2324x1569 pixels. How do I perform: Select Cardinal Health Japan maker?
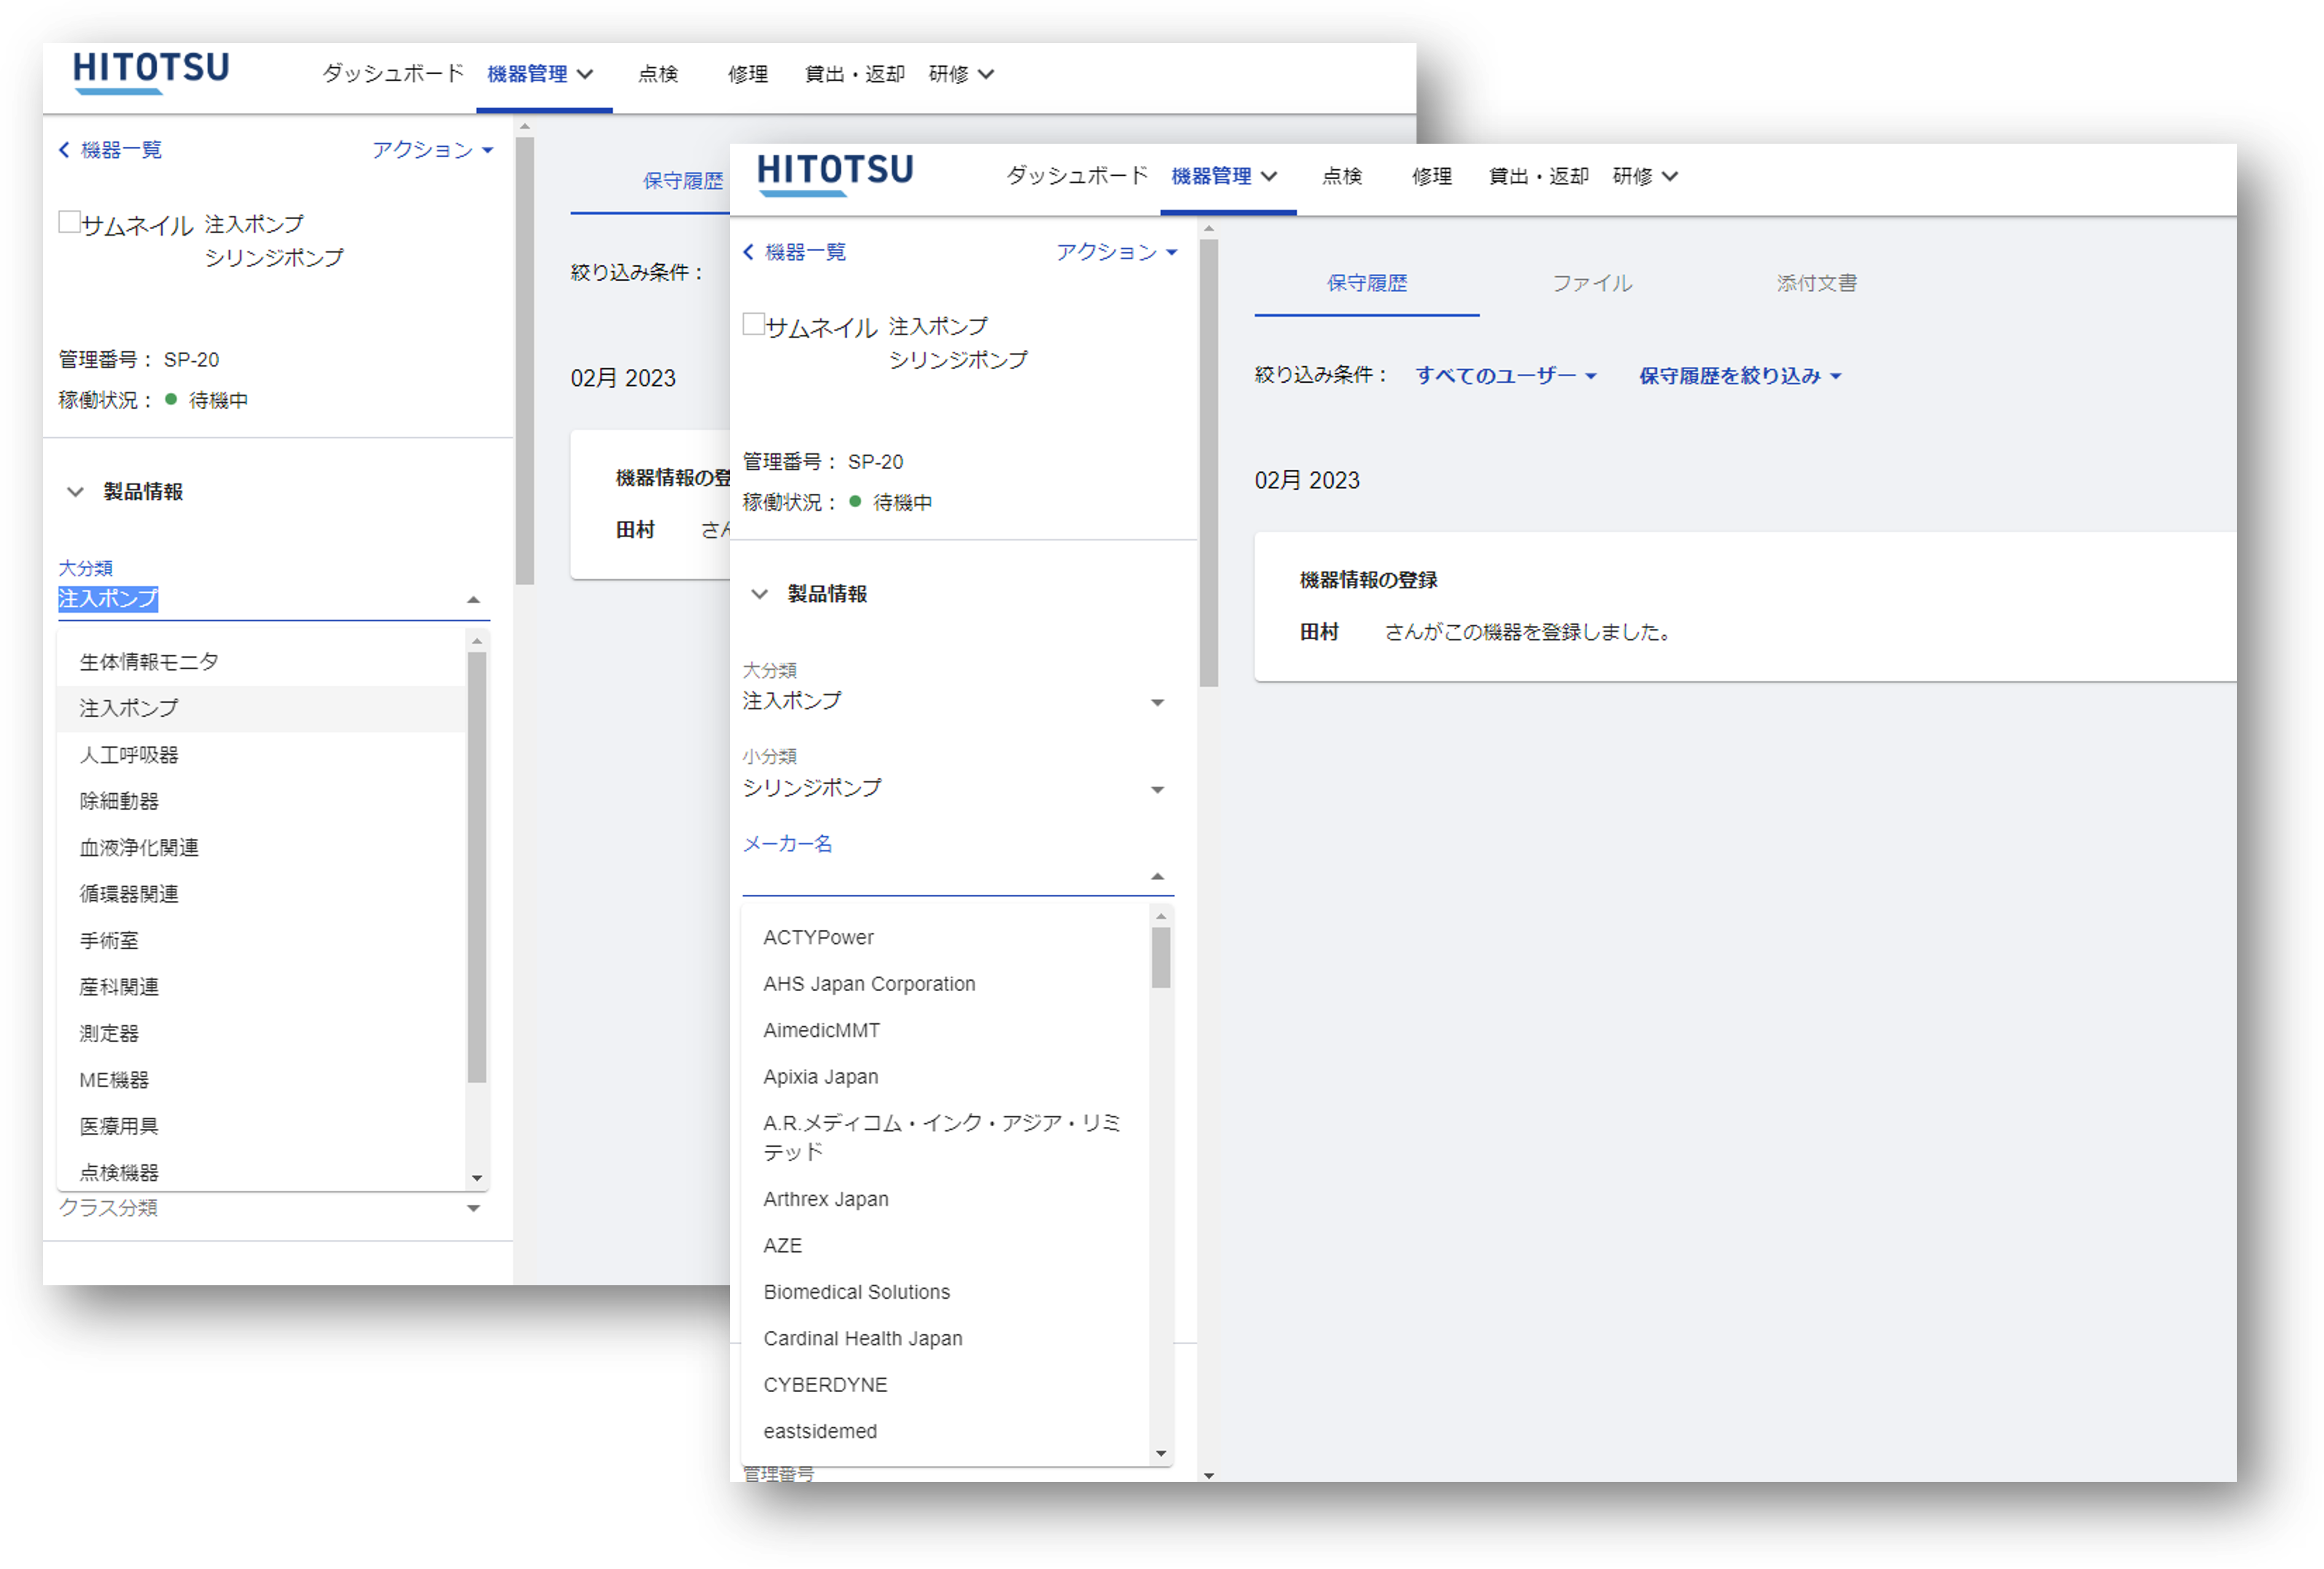tap(946, 1338)
